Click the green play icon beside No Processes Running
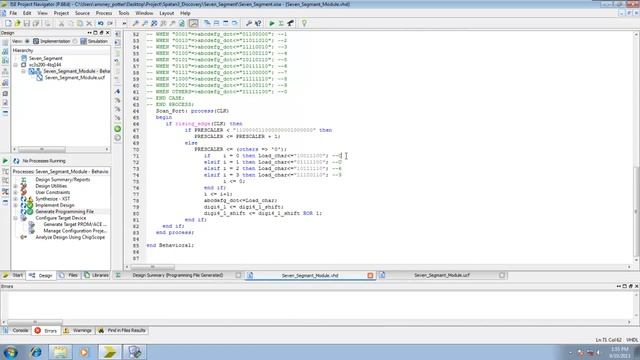The width and height of the screenshot is (640, 360). point(5,161)
